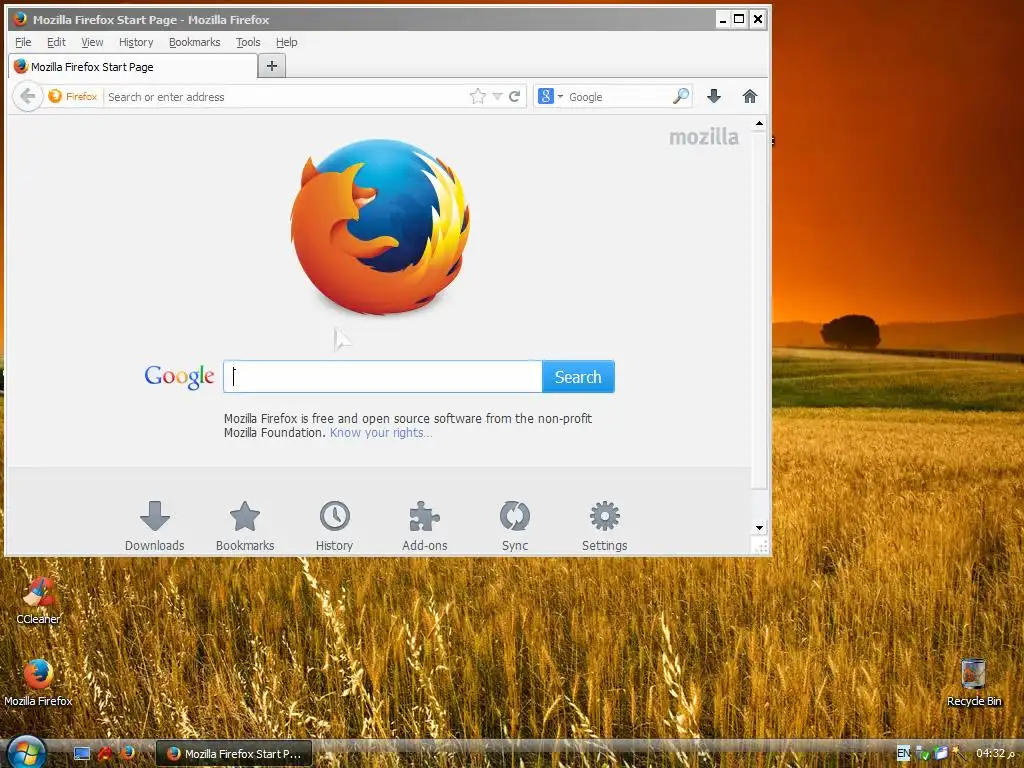Viewport: 1024px width, 768px height.
Task: Open the toolbar Downloads arrow button
Action: click(x=714, y=97)
